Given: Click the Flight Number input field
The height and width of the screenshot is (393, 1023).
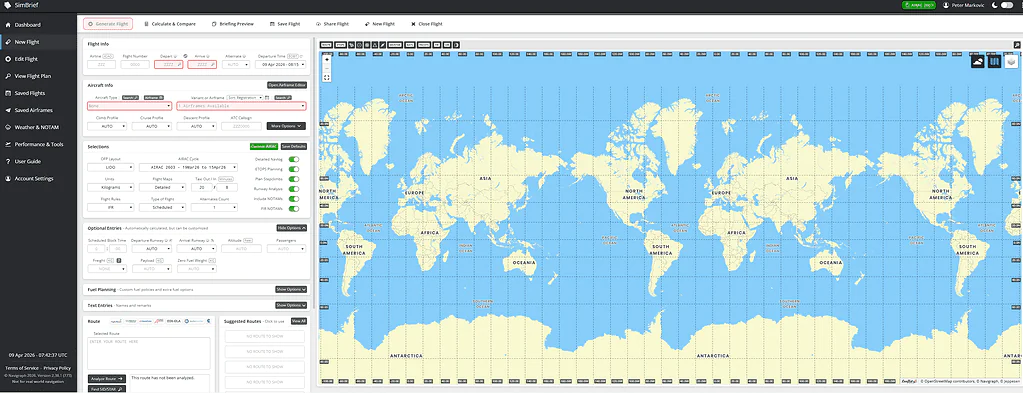Looking at the screenshot, I should (x=135, y=65).
